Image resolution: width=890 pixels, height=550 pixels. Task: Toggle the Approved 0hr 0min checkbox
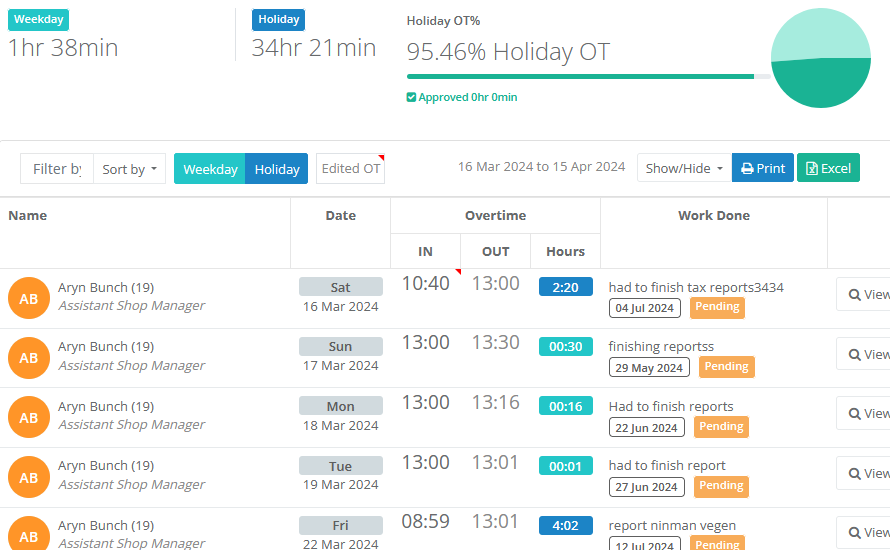[x=411, y=98]
